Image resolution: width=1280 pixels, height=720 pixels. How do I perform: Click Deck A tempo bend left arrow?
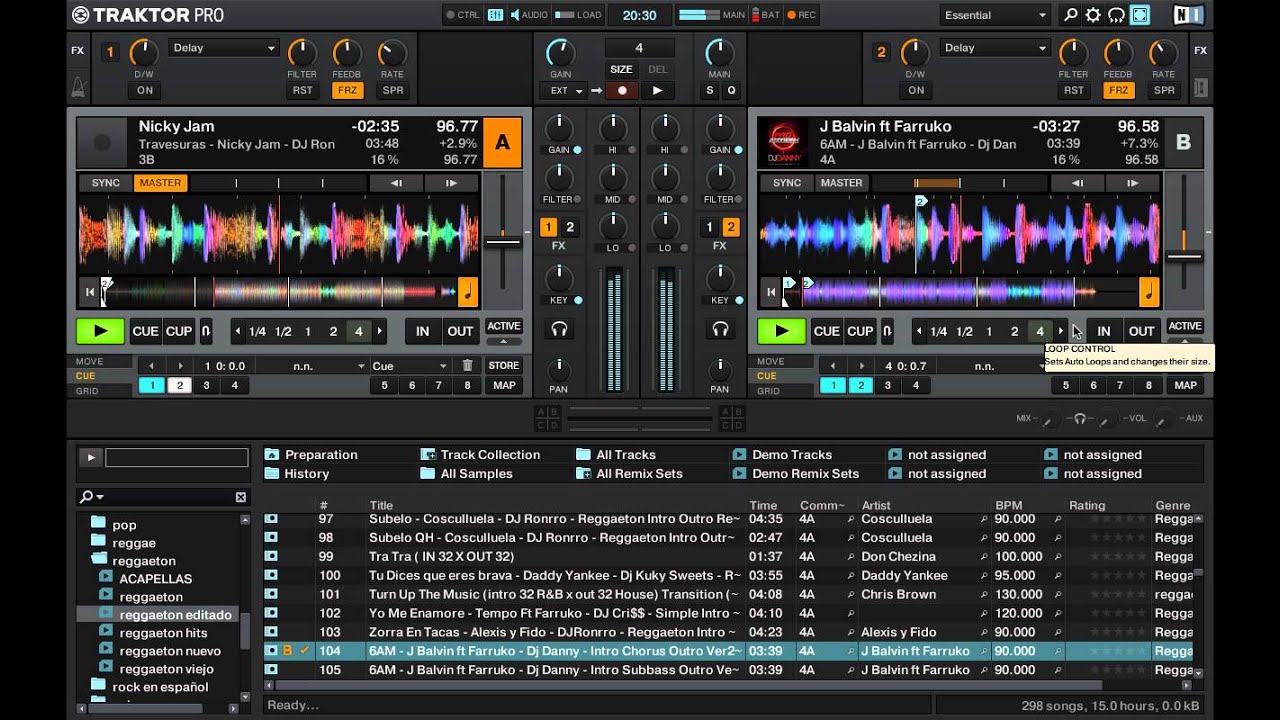pyautogui.click(x=396, y=183)
